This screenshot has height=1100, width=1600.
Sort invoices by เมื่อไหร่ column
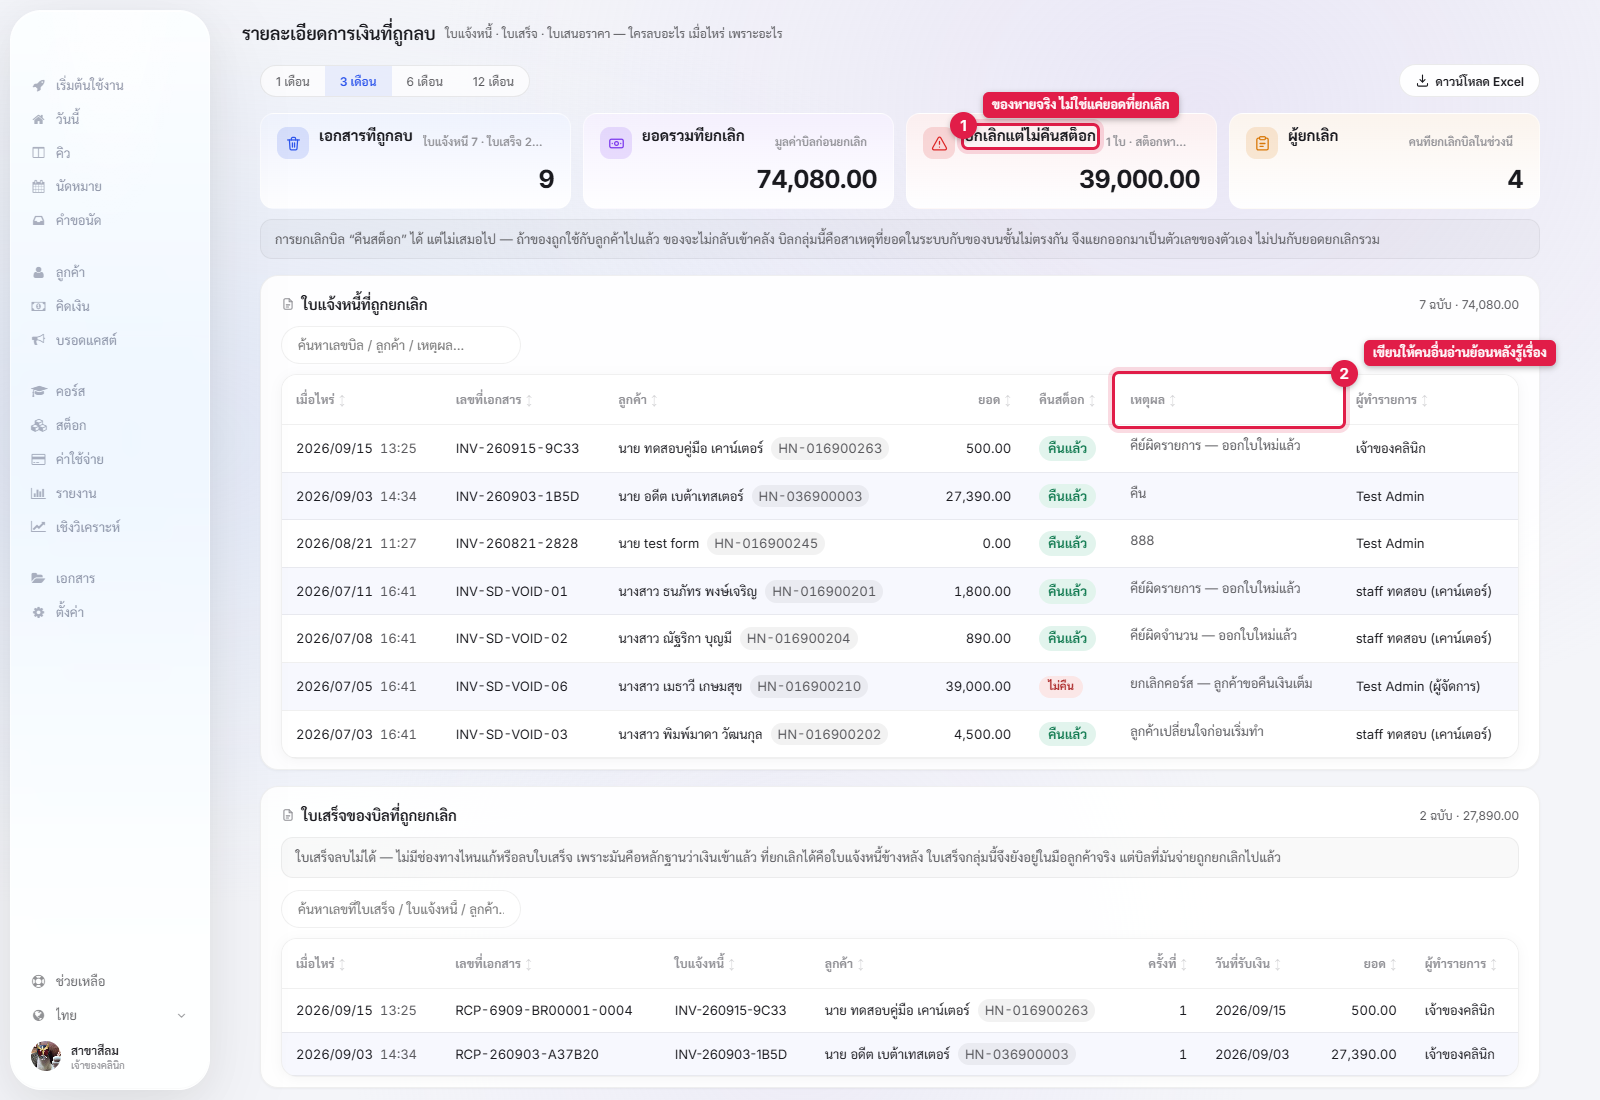tap(320, 400)
